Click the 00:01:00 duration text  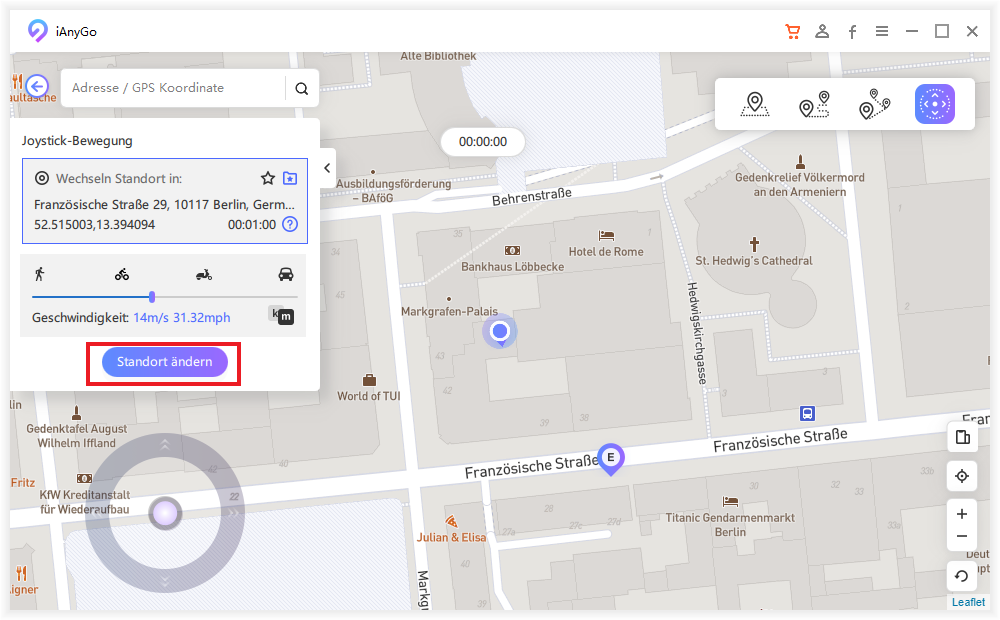click(x=252, y=225)
